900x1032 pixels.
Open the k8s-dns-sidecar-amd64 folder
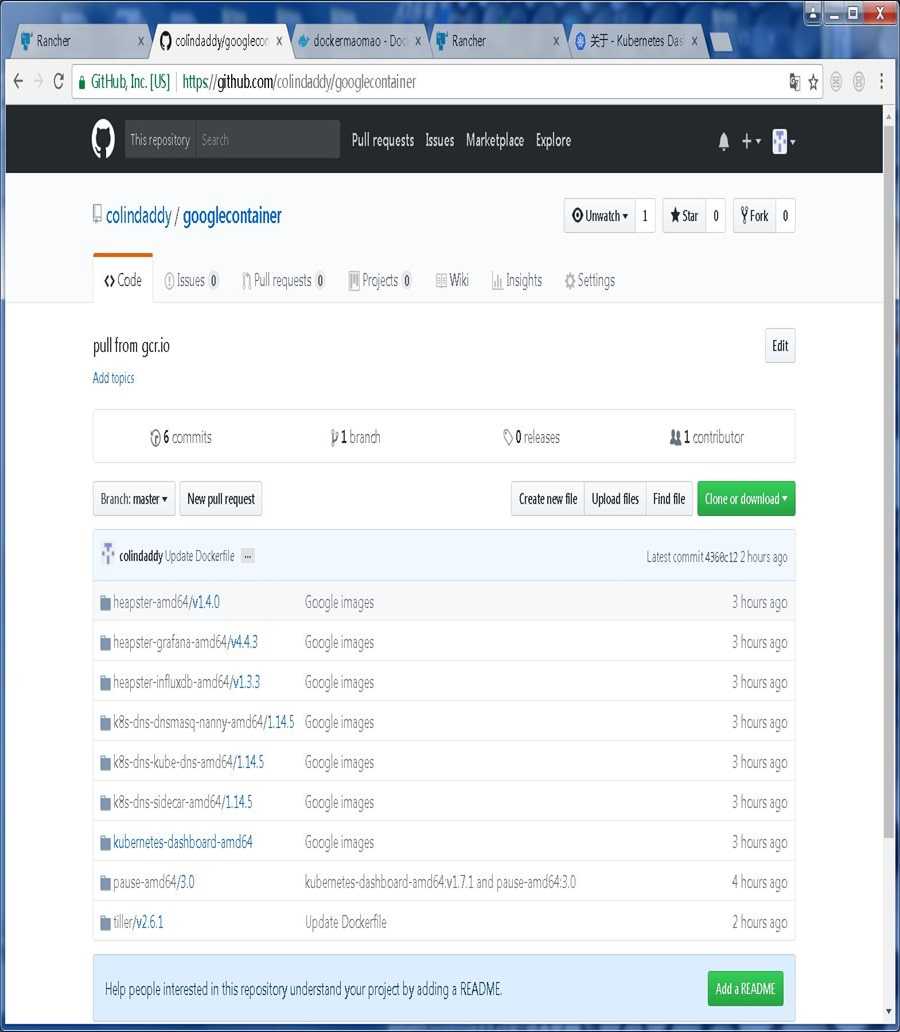[x=182, y=802]
